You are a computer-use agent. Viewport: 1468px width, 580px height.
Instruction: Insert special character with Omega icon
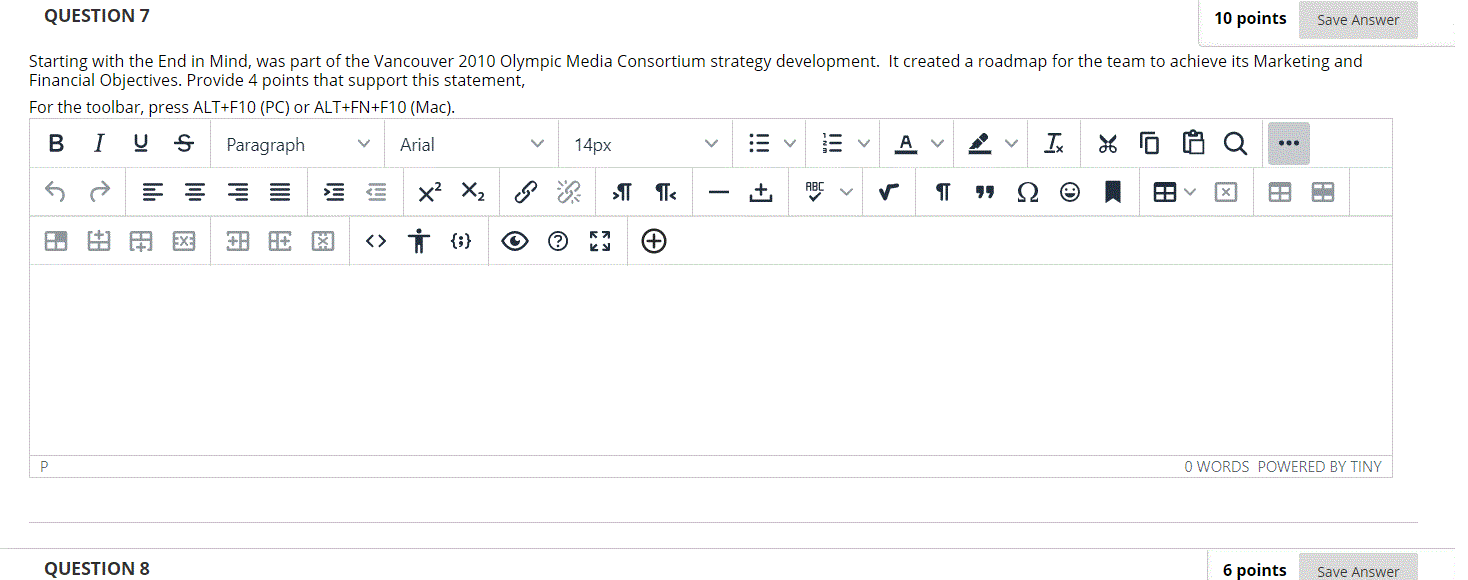pyautogui.click(x=1028, y=192)
